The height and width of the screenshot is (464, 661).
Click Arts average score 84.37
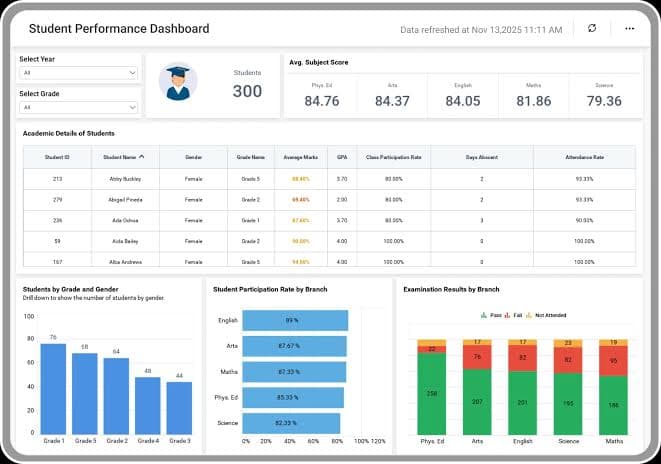click(392, 101)
